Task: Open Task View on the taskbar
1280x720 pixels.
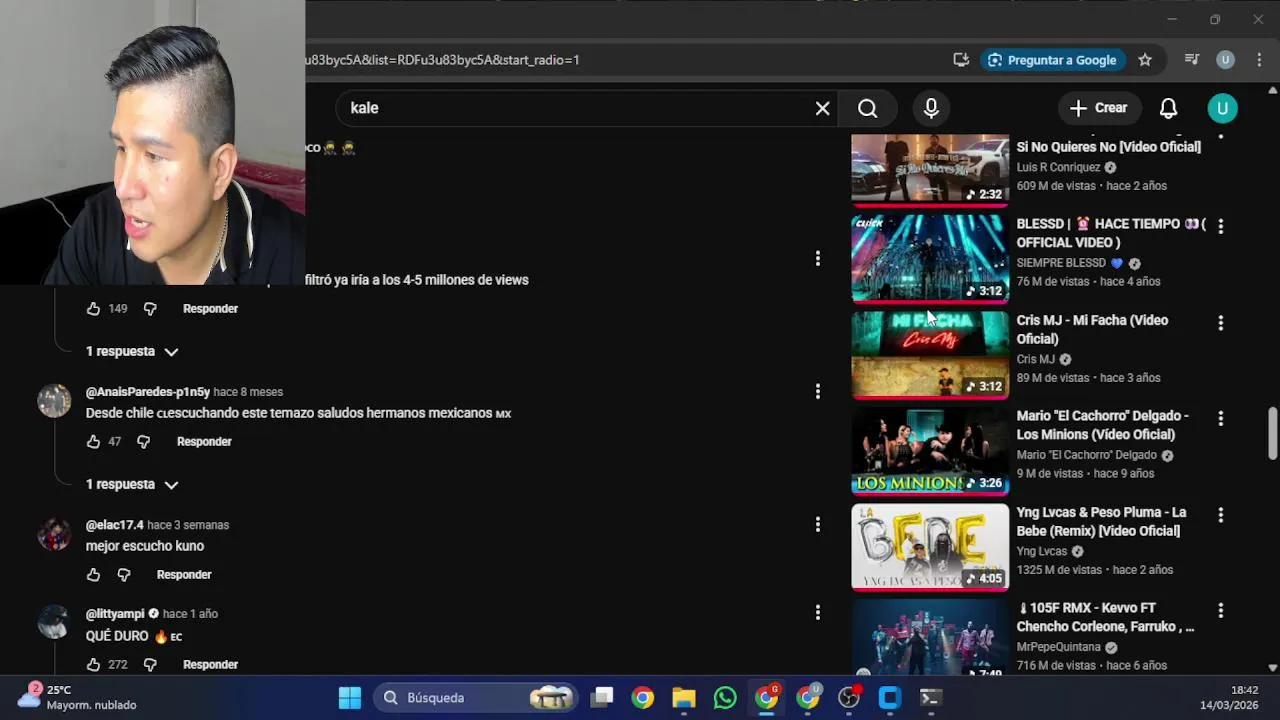Action: pyautogui.click(x=602, y=698)
